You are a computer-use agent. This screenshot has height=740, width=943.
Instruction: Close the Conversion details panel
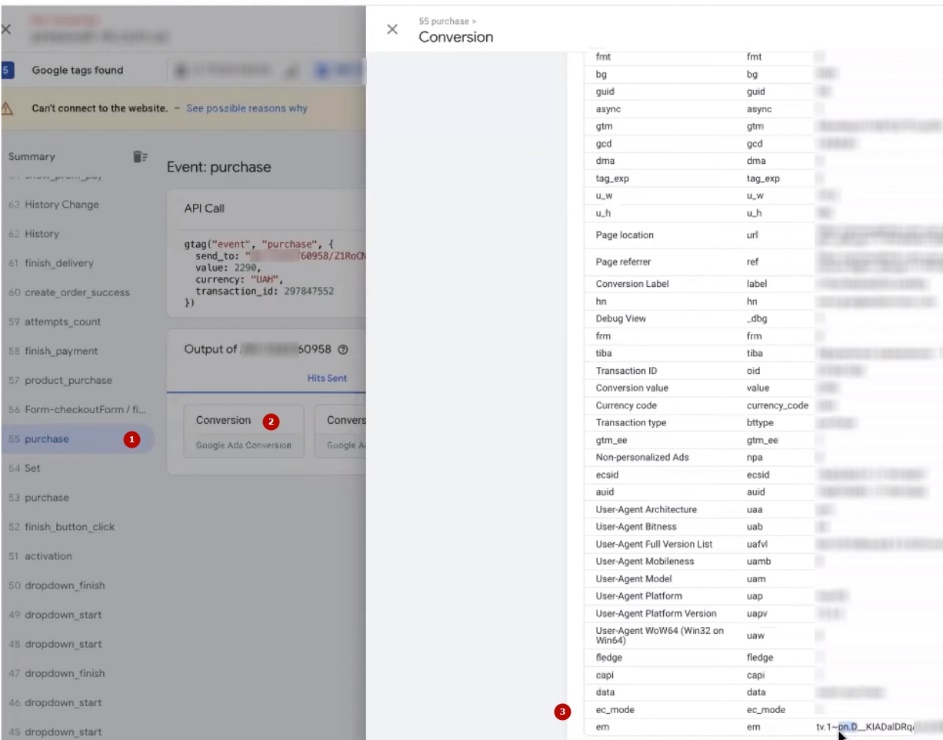coord(392,30)
